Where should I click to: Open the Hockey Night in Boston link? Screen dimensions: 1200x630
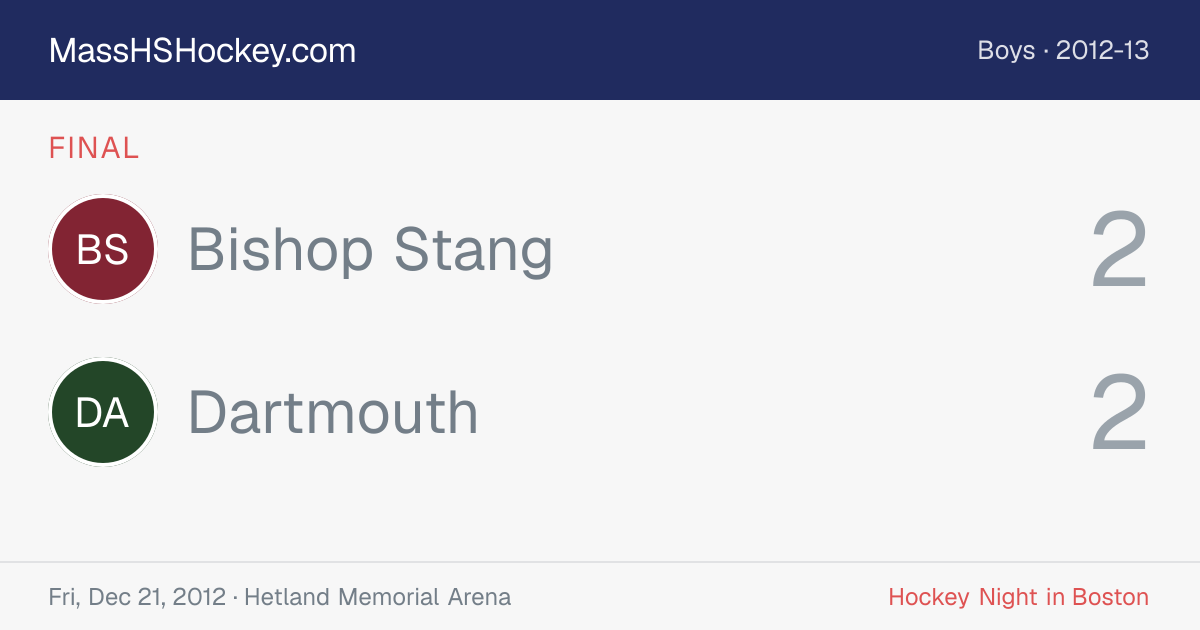coord(1018,597)
